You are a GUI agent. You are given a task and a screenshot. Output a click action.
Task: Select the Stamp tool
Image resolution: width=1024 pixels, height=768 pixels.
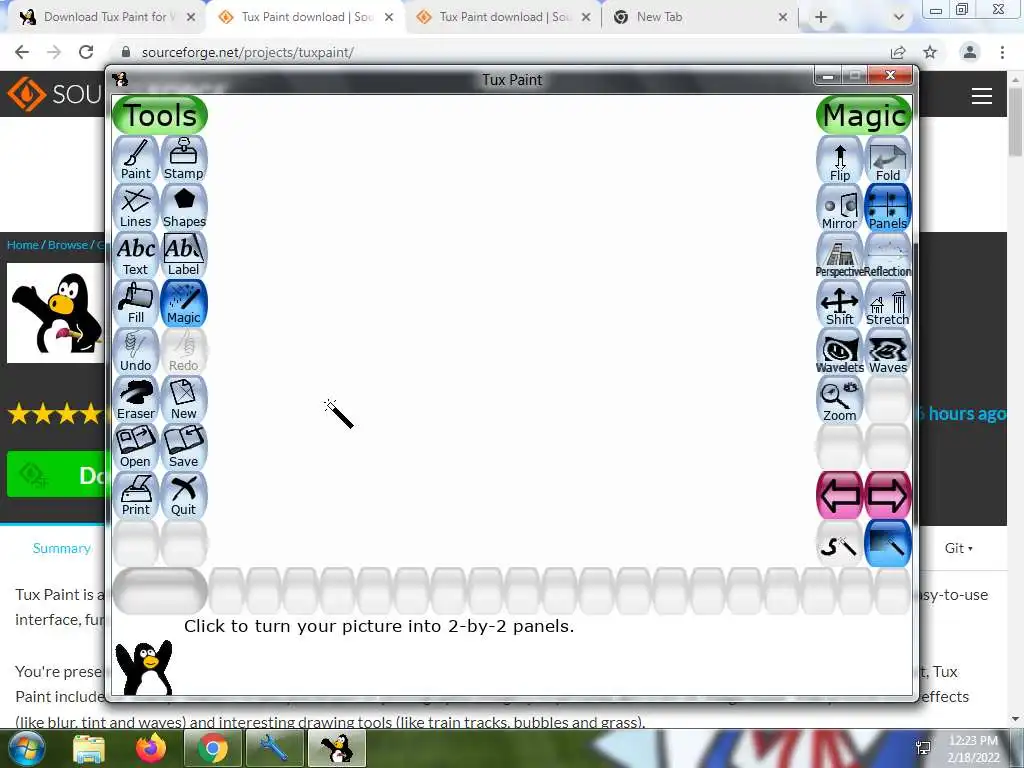pos(184,159)
